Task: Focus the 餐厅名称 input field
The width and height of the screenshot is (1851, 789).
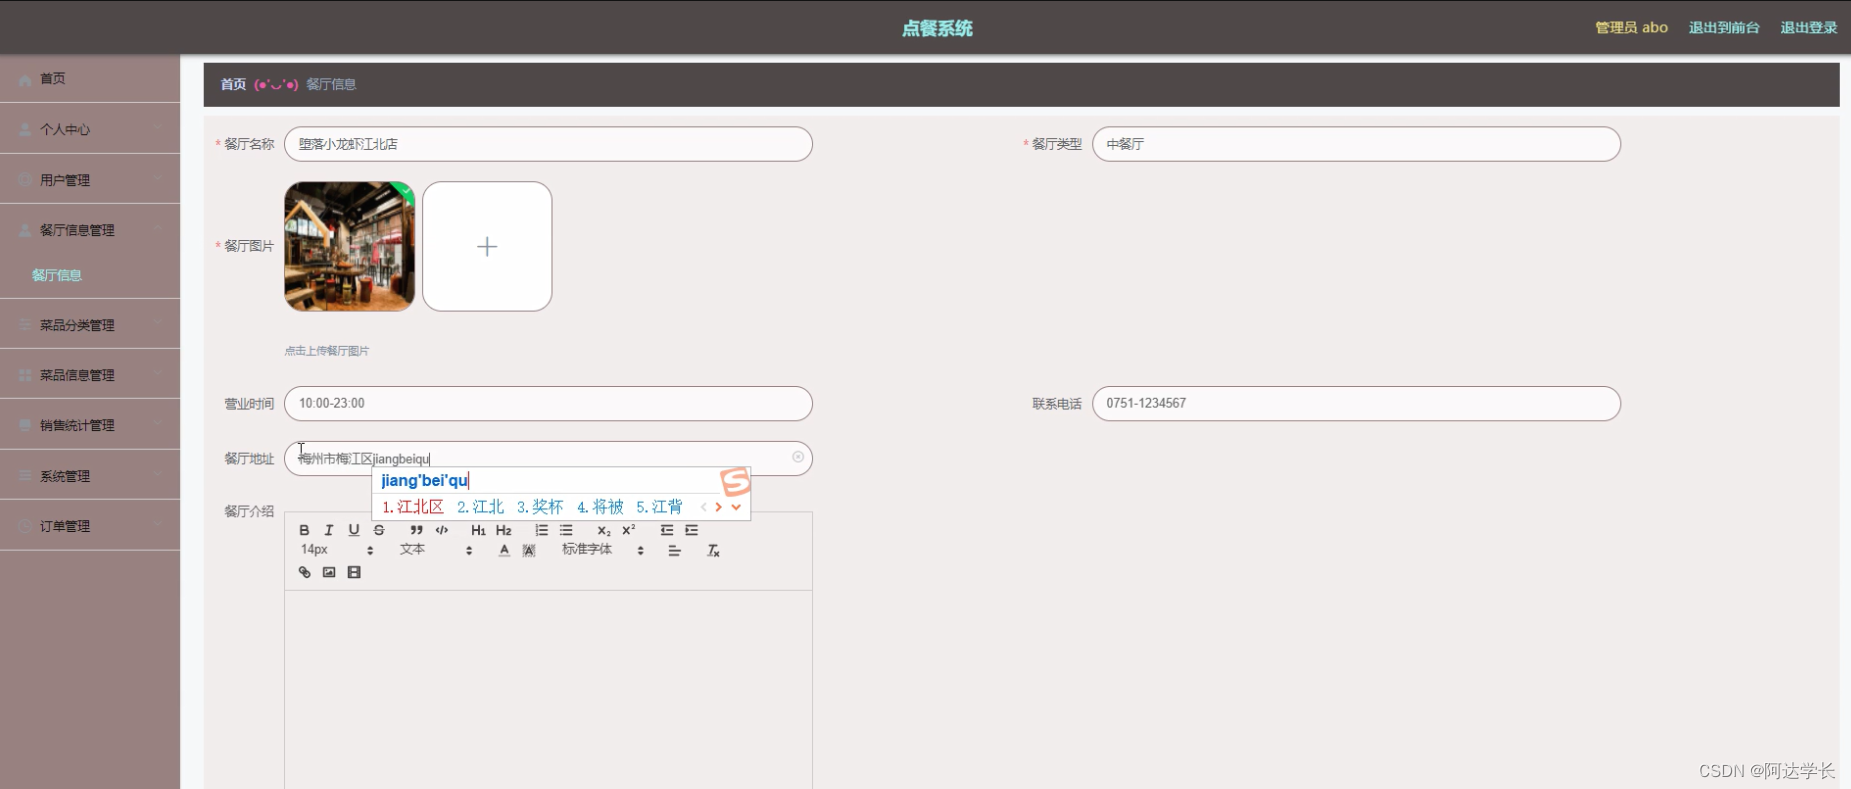Action: (x=548, y=144)
